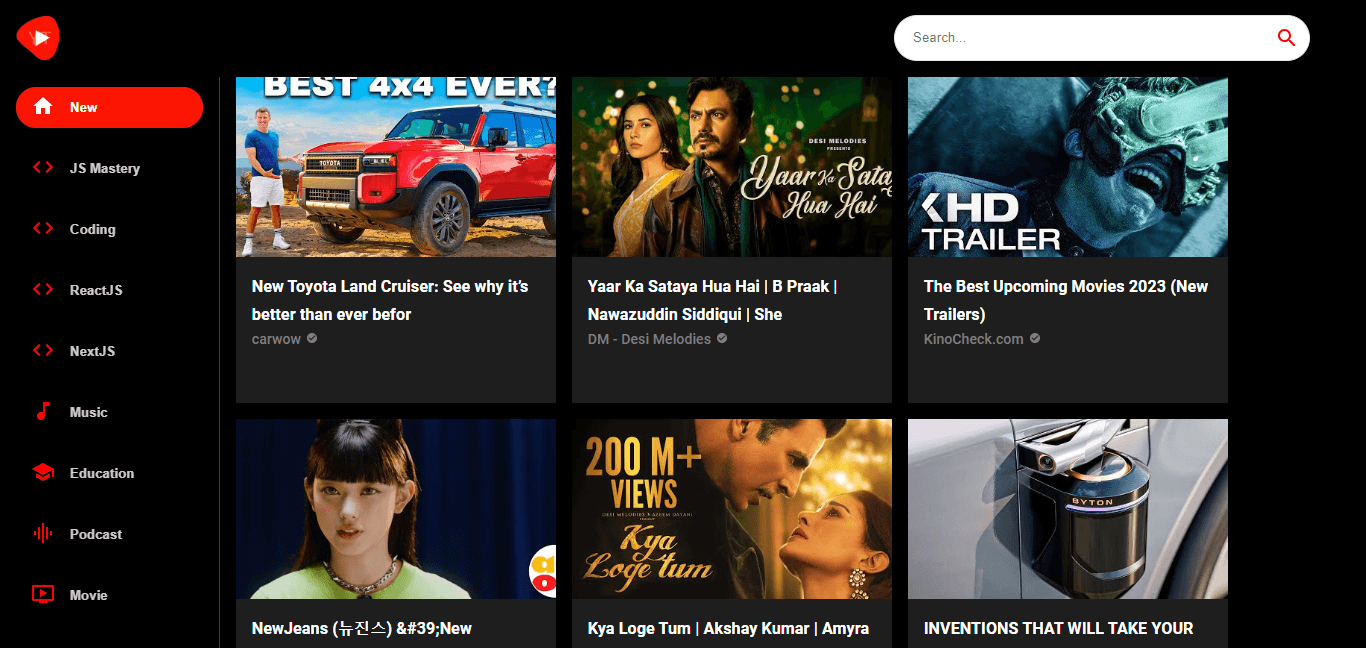Click the red search magnifier icon
The image size is (1366, 648).
tap(1286, 38)
